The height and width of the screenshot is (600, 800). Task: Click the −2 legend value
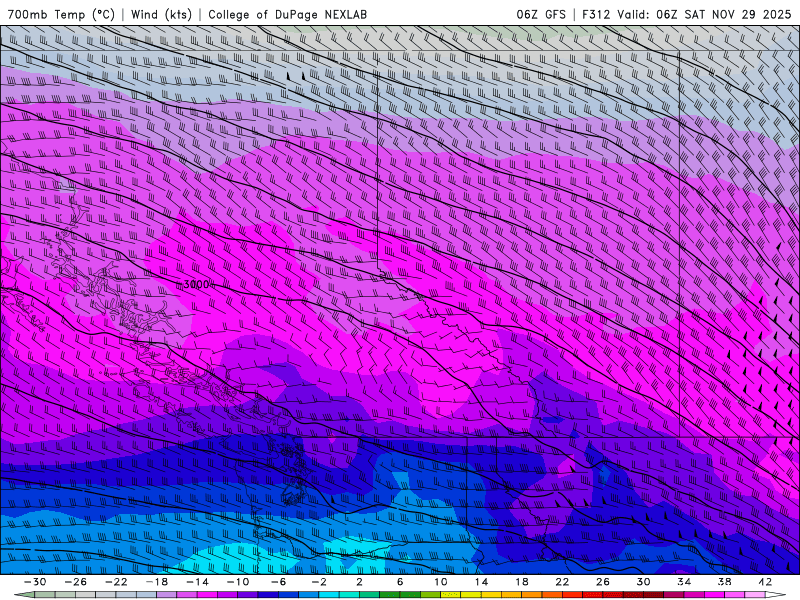point(319,582)
